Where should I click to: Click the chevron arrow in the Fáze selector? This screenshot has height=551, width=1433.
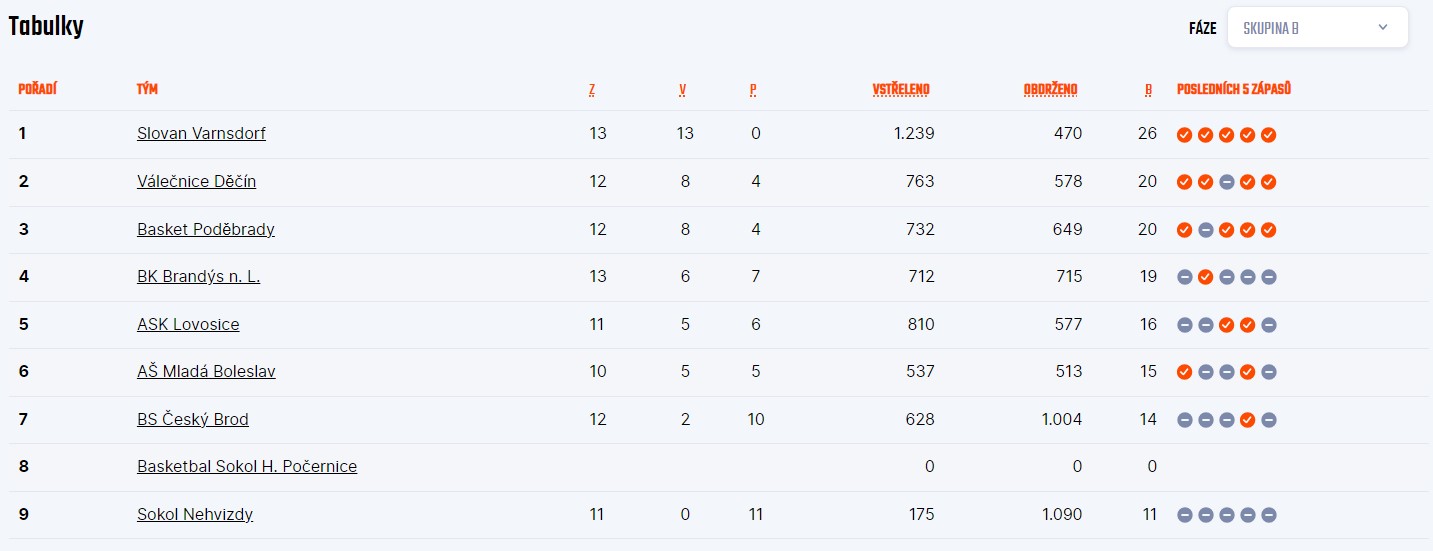coord(1383,27)
